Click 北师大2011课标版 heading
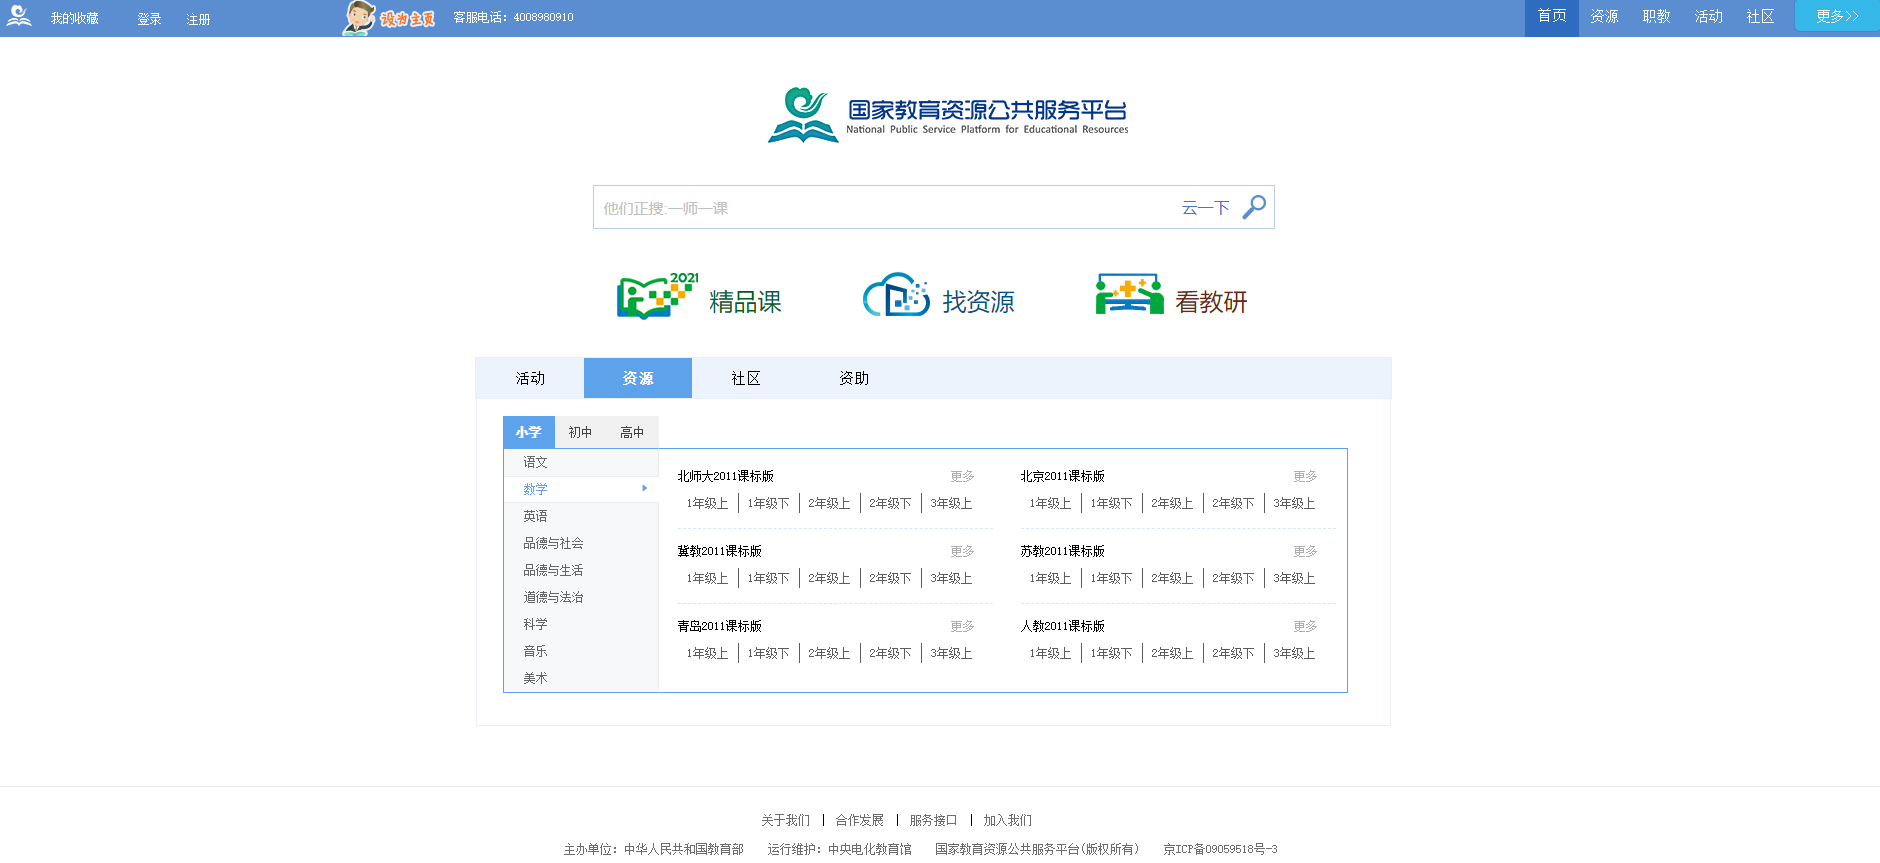This screenshot has width=1880, height=863. [725, 476]
